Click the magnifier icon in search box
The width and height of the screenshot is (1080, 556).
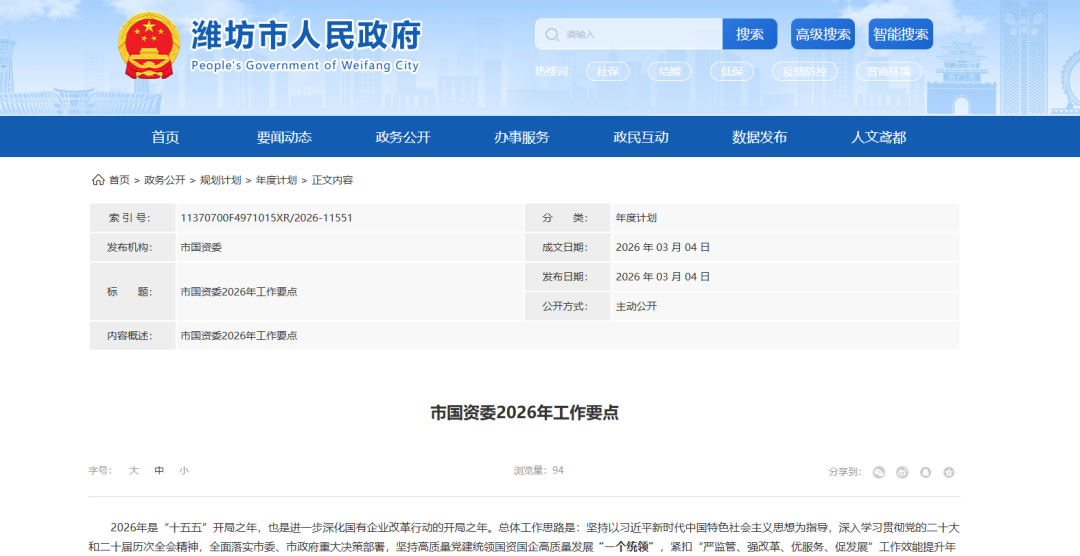pyautogui.click(x=551, y=34)
